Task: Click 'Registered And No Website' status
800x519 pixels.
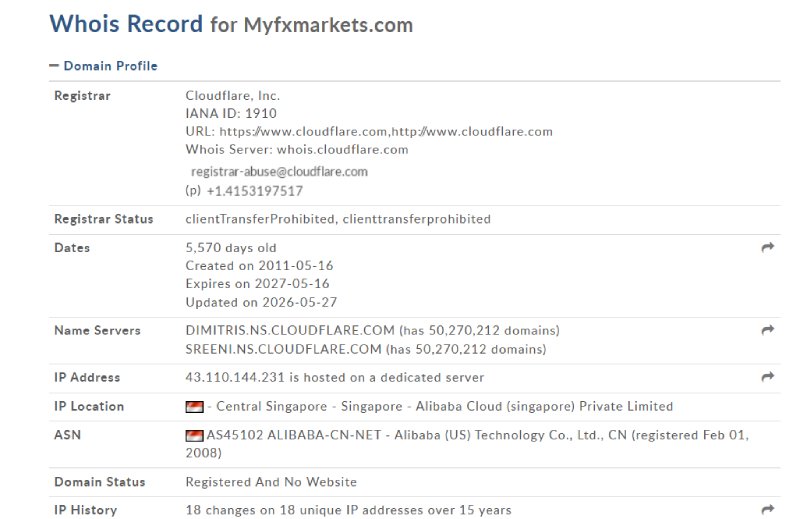Action: [x=271, y=482]
